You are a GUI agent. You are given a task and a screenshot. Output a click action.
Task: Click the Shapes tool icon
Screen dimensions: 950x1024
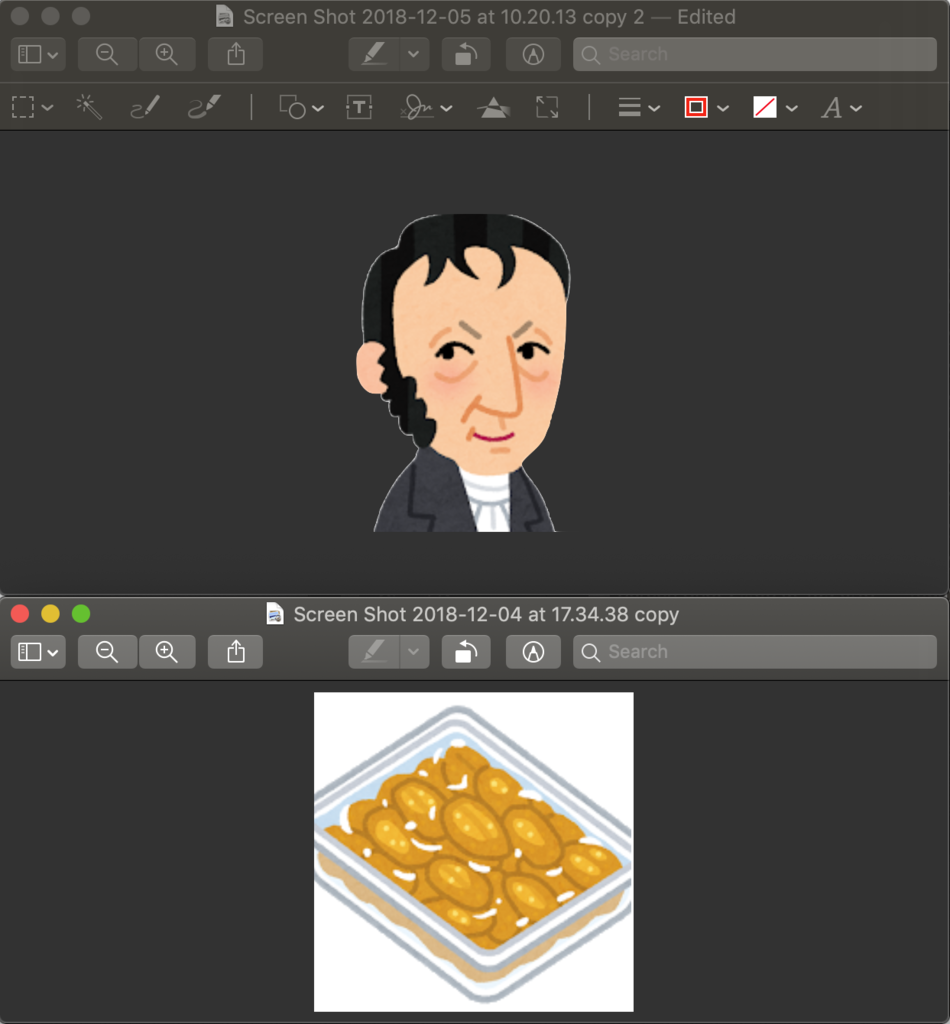click(x=292, y=107)
